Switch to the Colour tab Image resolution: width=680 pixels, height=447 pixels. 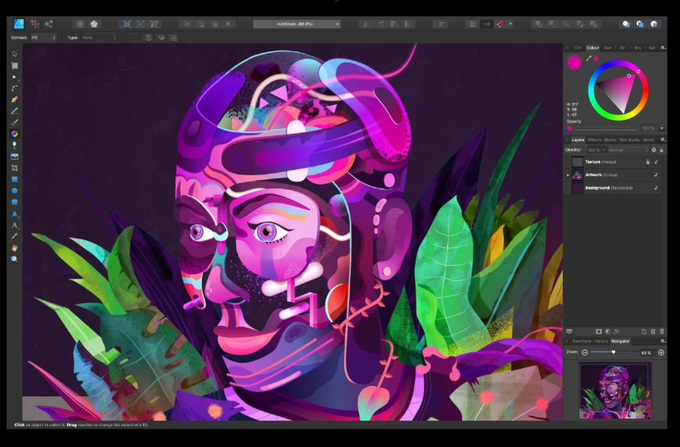pyautogui.click(x=592, y=48)
